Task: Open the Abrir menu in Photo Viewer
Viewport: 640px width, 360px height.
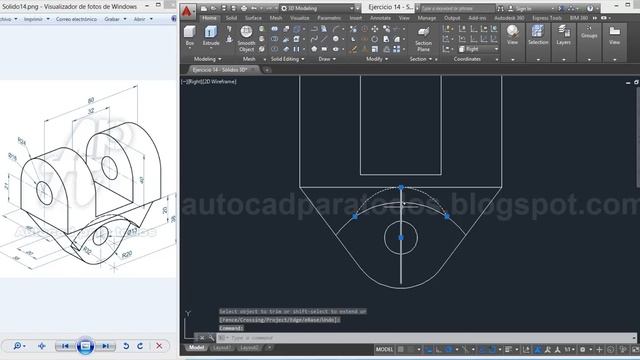Action: tap(143, 19)
